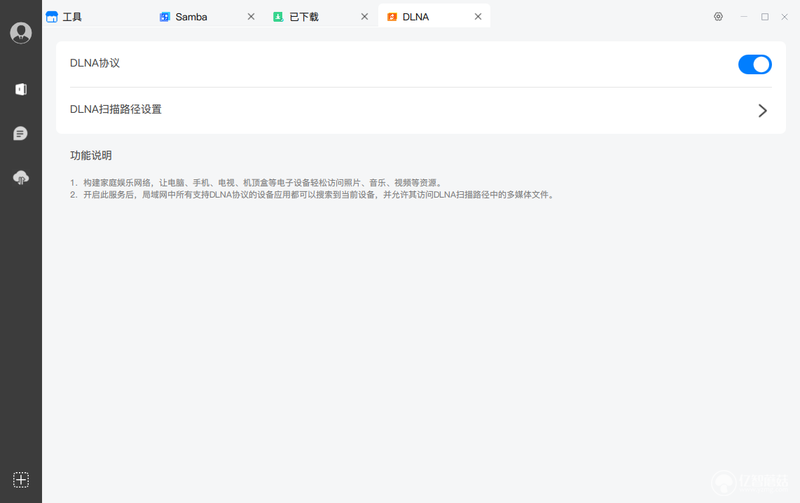
Task: Click the 功能说明 heading
Action: (x=91, y=156)
